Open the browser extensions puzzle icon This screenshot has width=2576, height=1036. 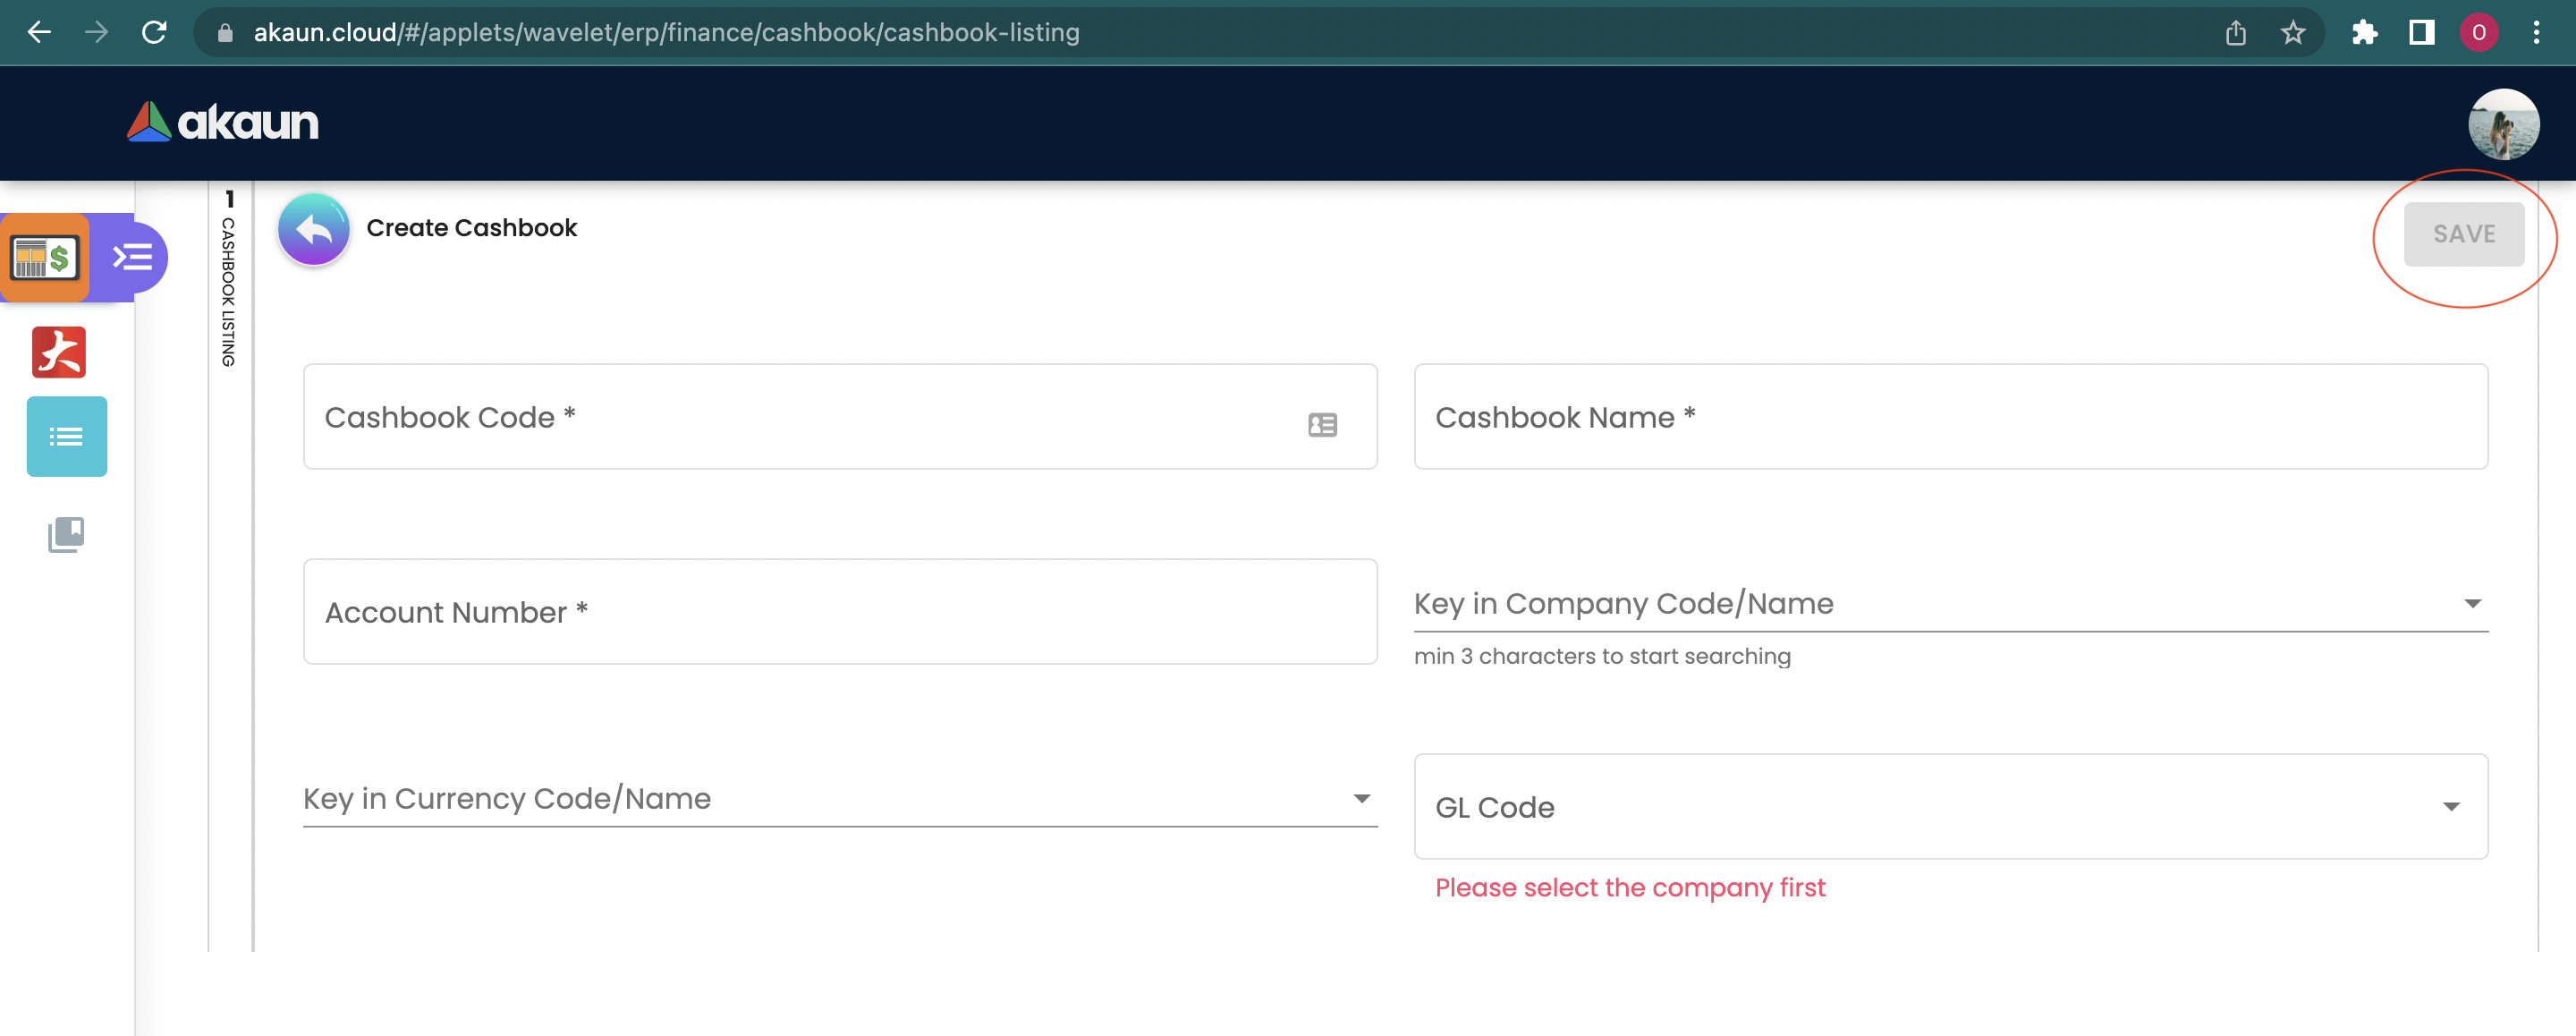2364,33
